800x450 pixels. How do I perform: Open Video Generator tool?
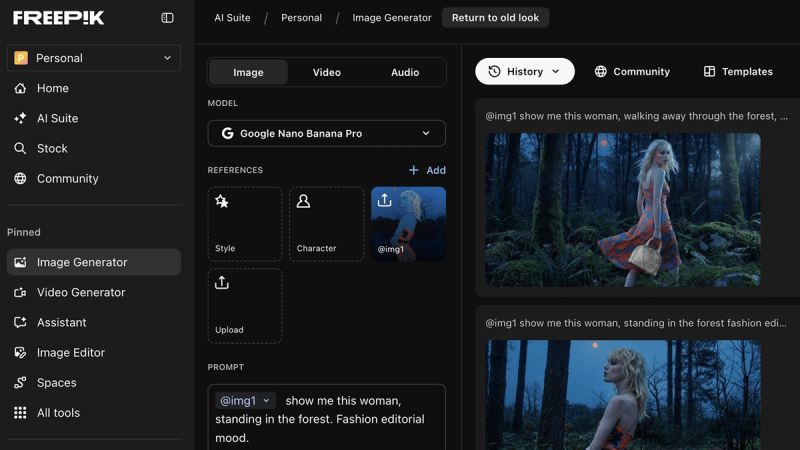tap(81, 292)
